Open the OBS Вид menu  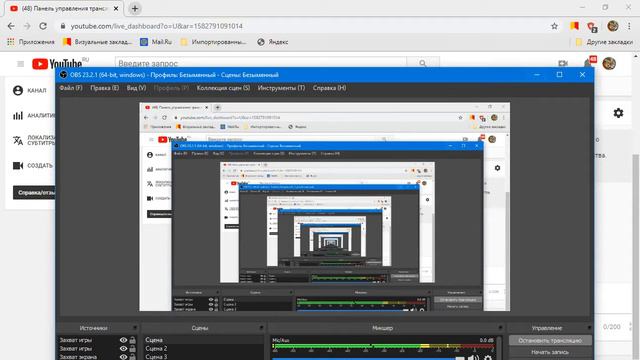pyautogui.click(x=136, y=88)
